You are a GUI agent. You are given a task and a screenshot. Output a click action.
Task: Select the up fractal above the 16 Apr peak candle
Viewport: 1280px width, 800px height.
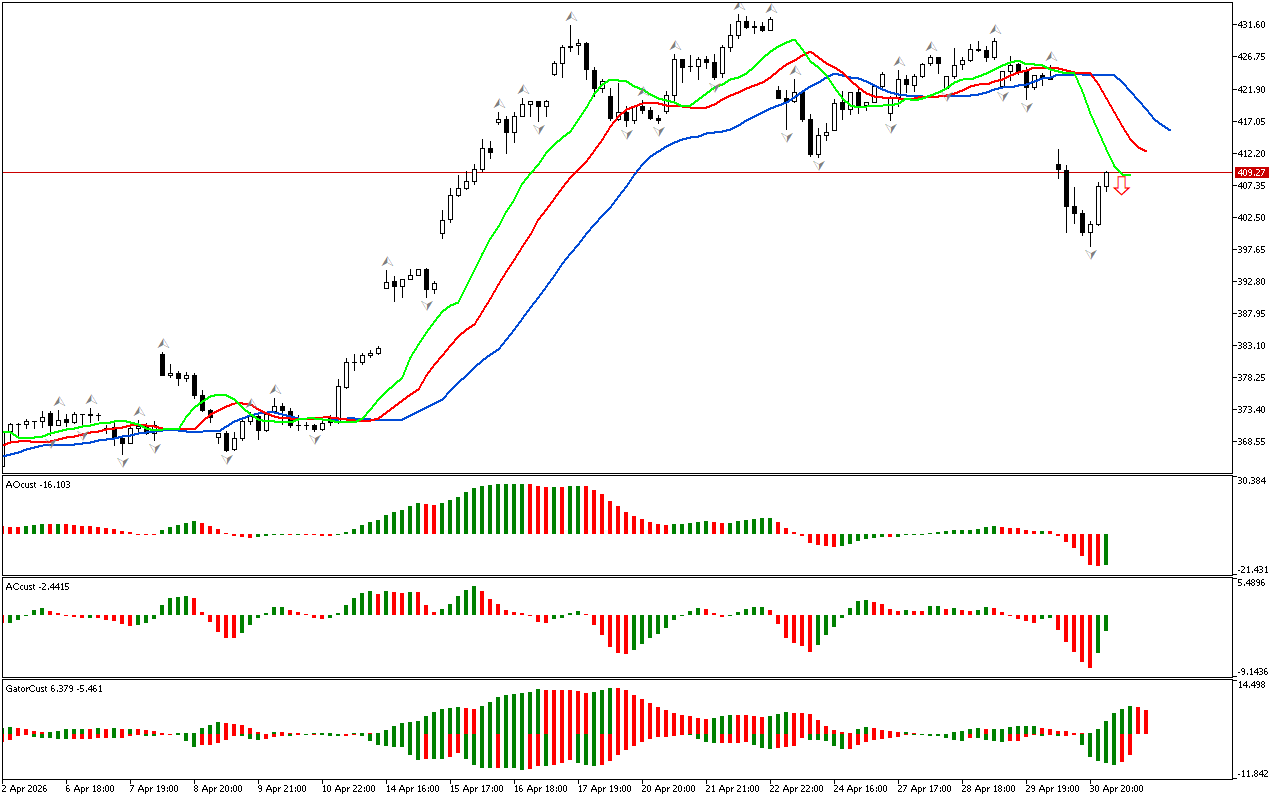pyautogui.click(x=571, y=17)
